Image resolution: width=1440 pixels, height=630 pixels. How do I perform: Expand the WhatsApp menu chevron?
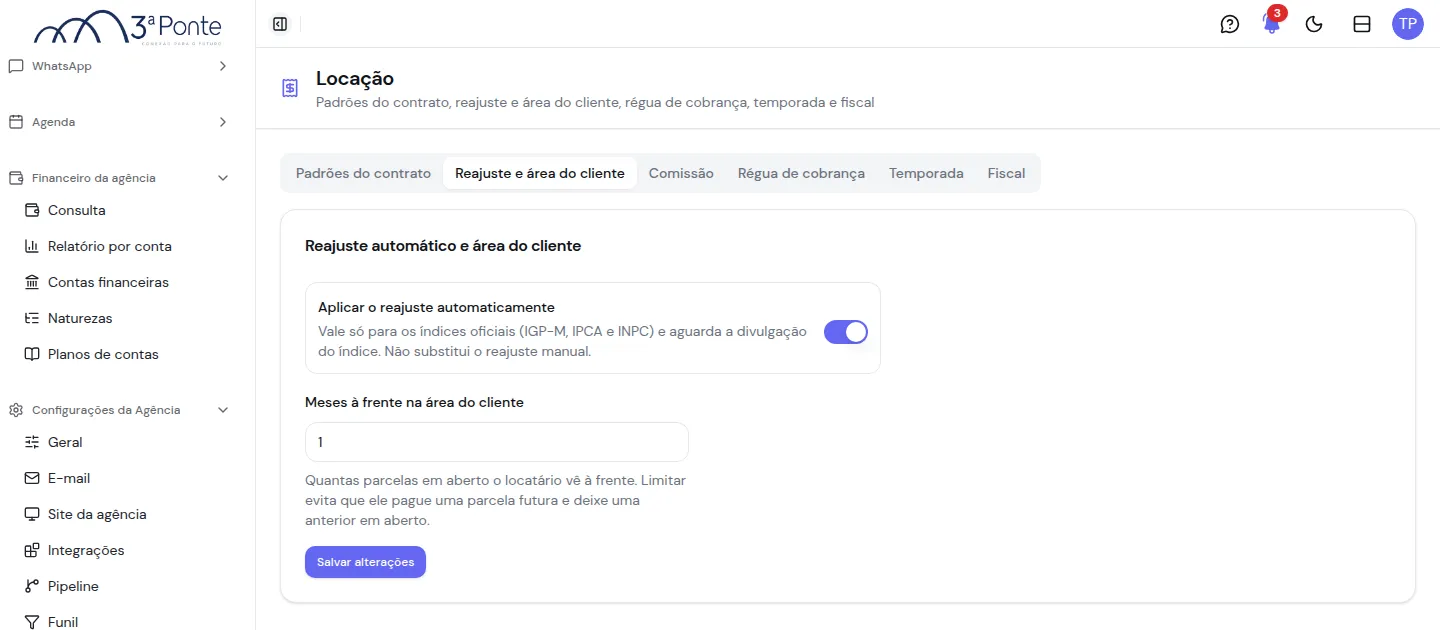coord(223,66)
